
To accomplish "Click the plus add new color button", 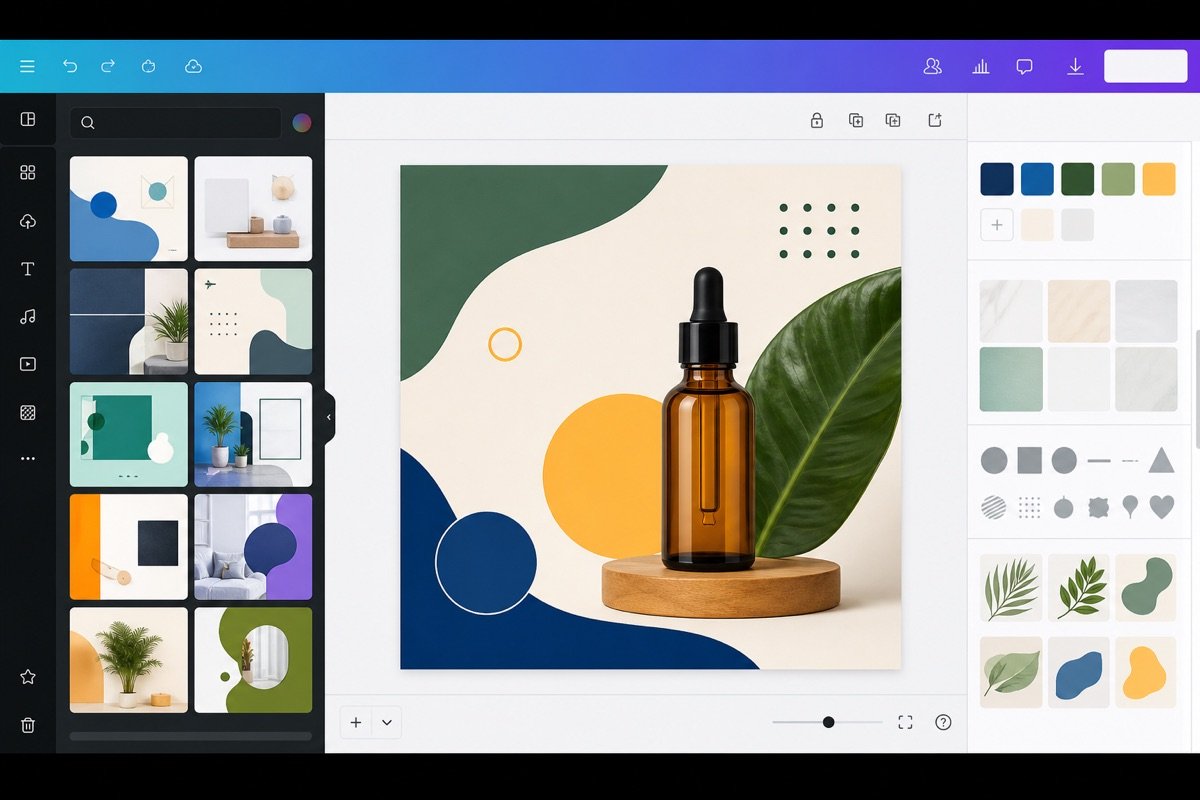I will (997, 225).
